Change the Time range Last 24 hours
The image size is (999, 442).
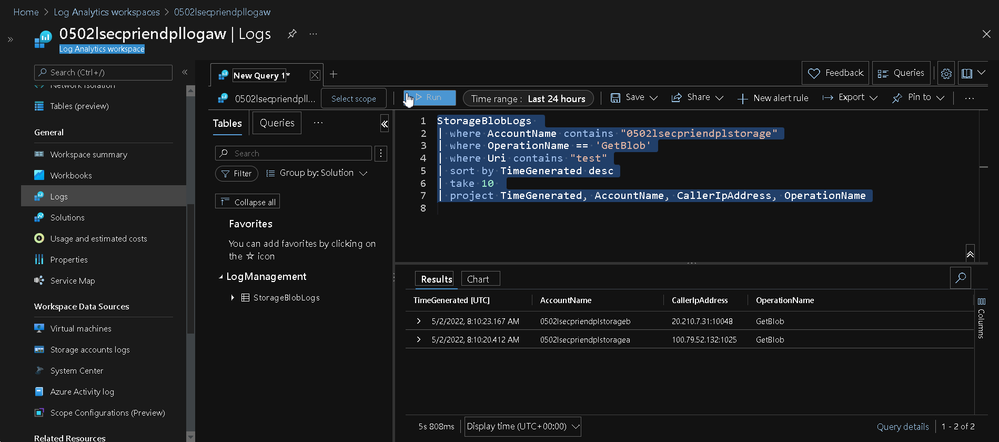tap(528, 99)
